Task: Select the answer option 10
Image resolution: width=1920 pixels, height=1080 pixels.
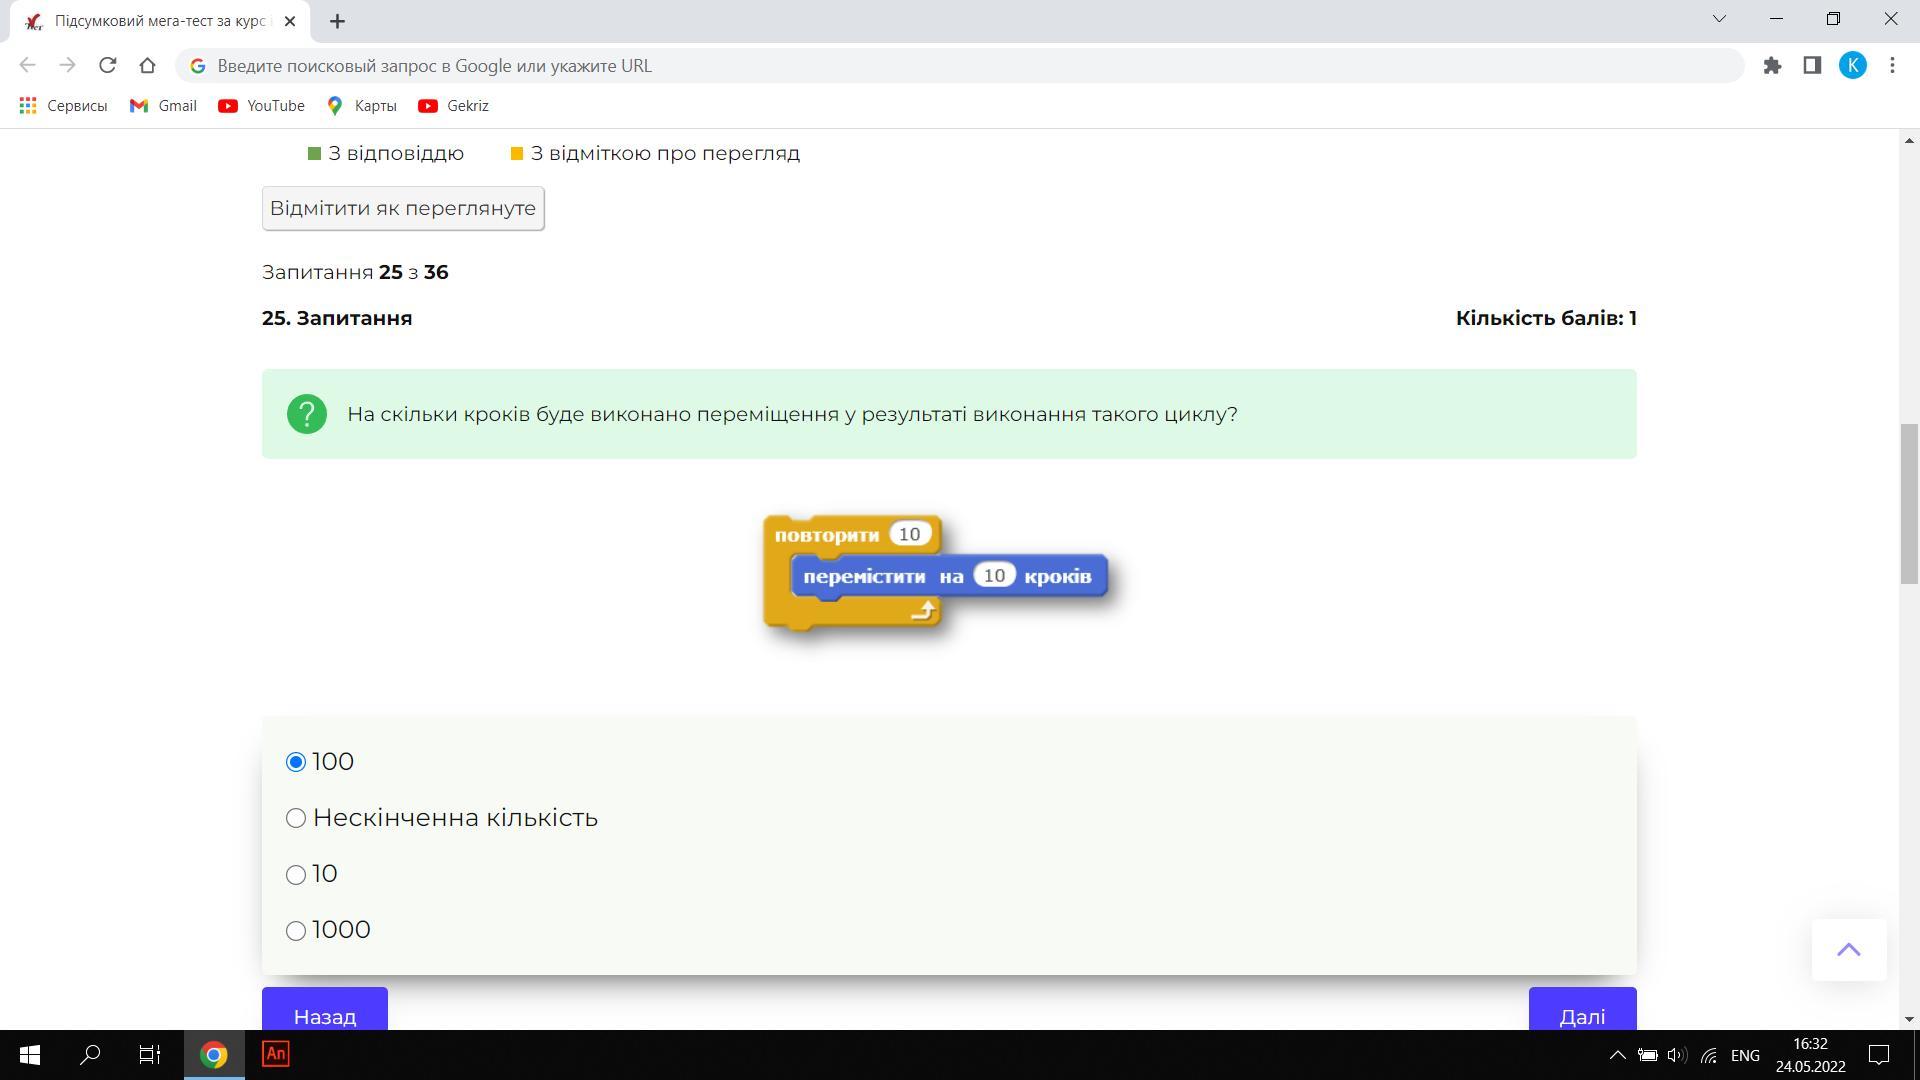Action: click(x=296, y=875)
